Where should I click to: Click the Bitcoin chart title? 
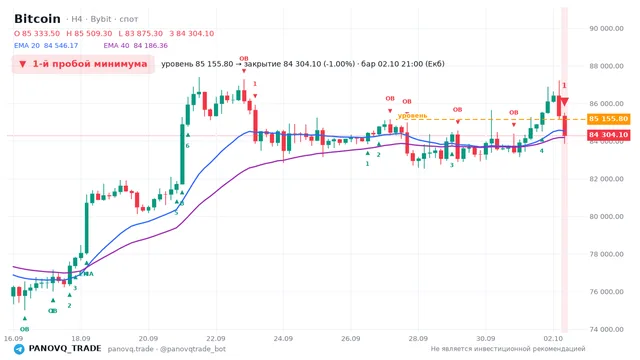coord(37,19)
